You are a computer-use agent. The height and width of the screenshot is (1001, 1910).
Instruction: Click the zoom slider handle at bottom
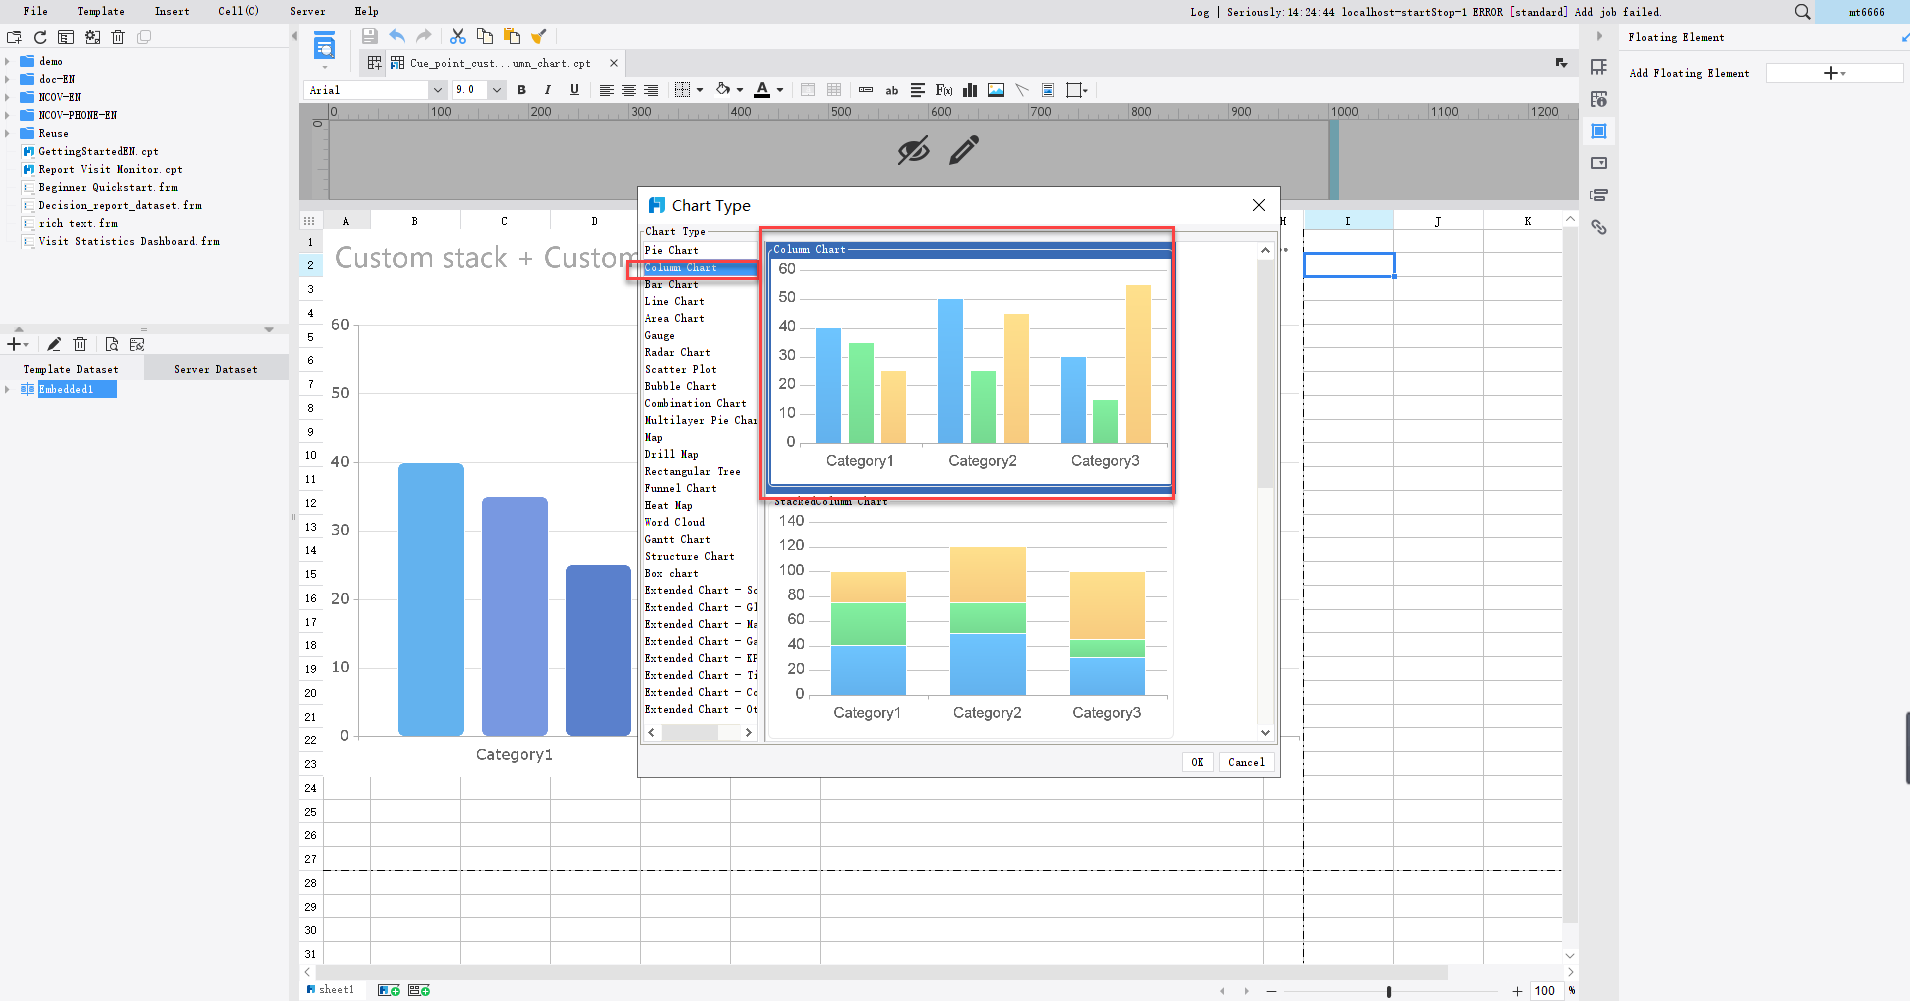click(1389, 991)
